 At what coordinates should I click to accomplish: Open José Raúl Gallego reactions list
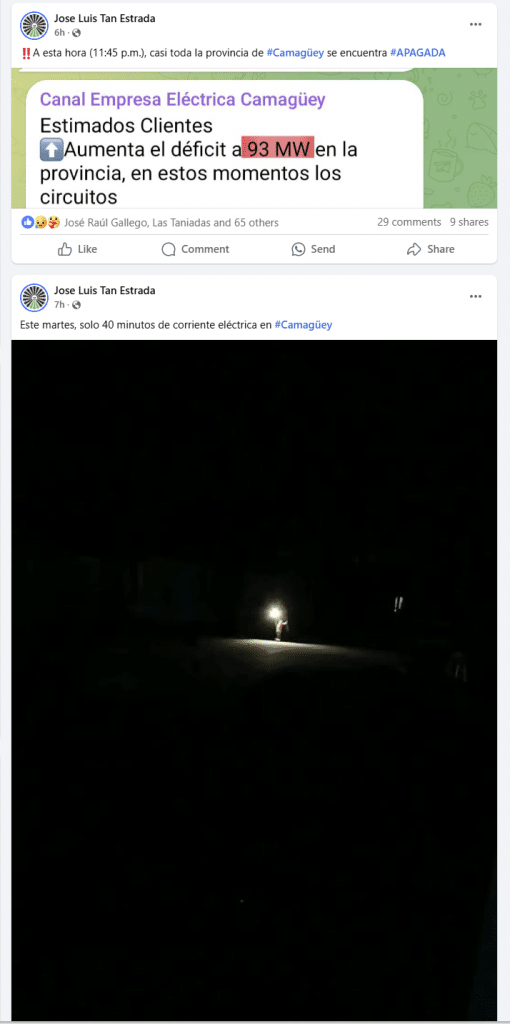pyautogui.click(x=106, y=223)
